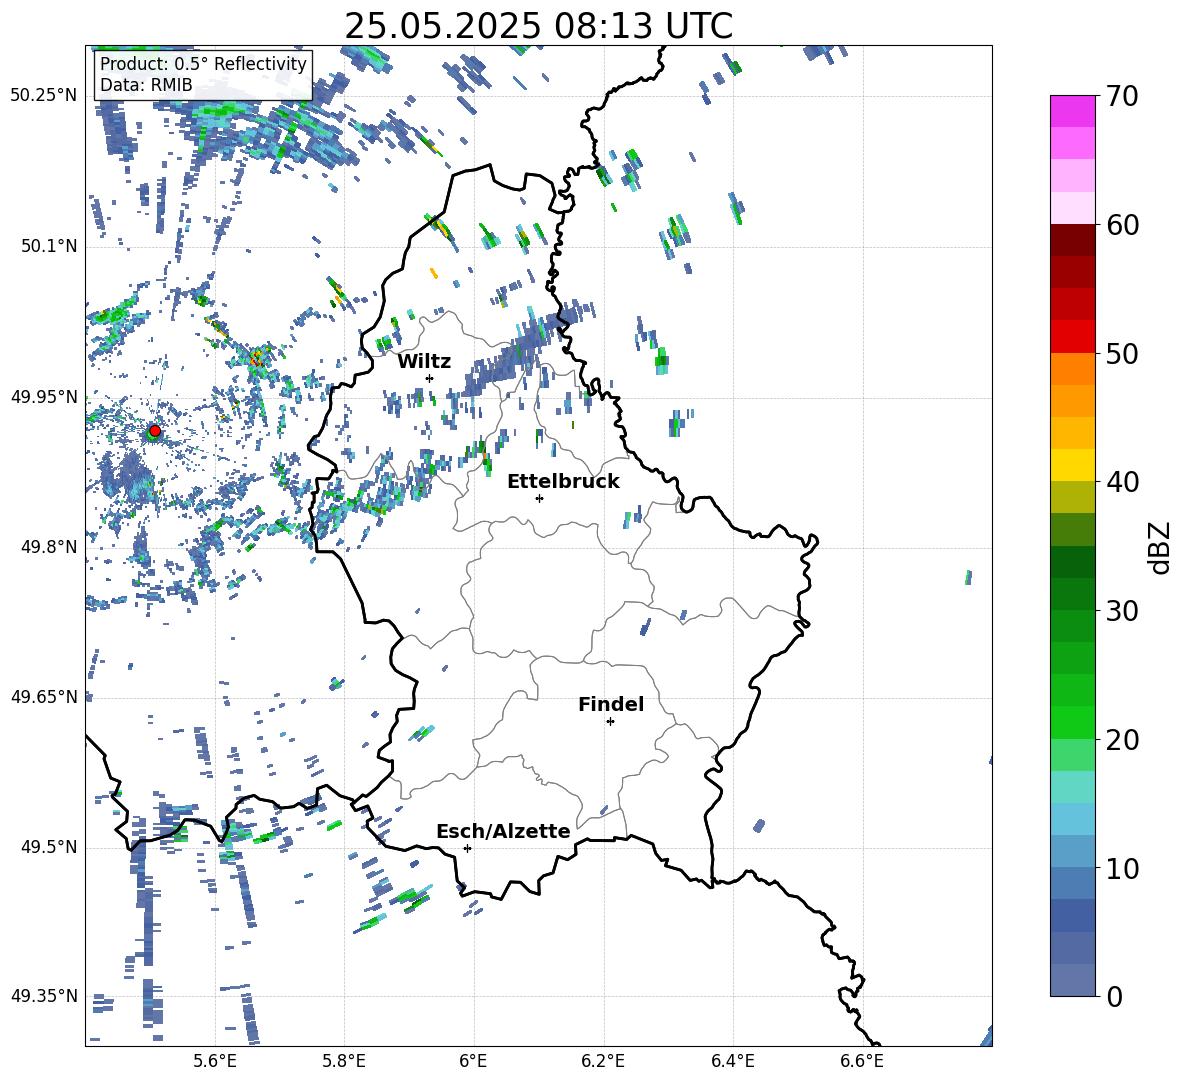Screen dimensions: 1184x1081
Task: Click the Esch/Alzette station cross marker
Action: (467, 848)
